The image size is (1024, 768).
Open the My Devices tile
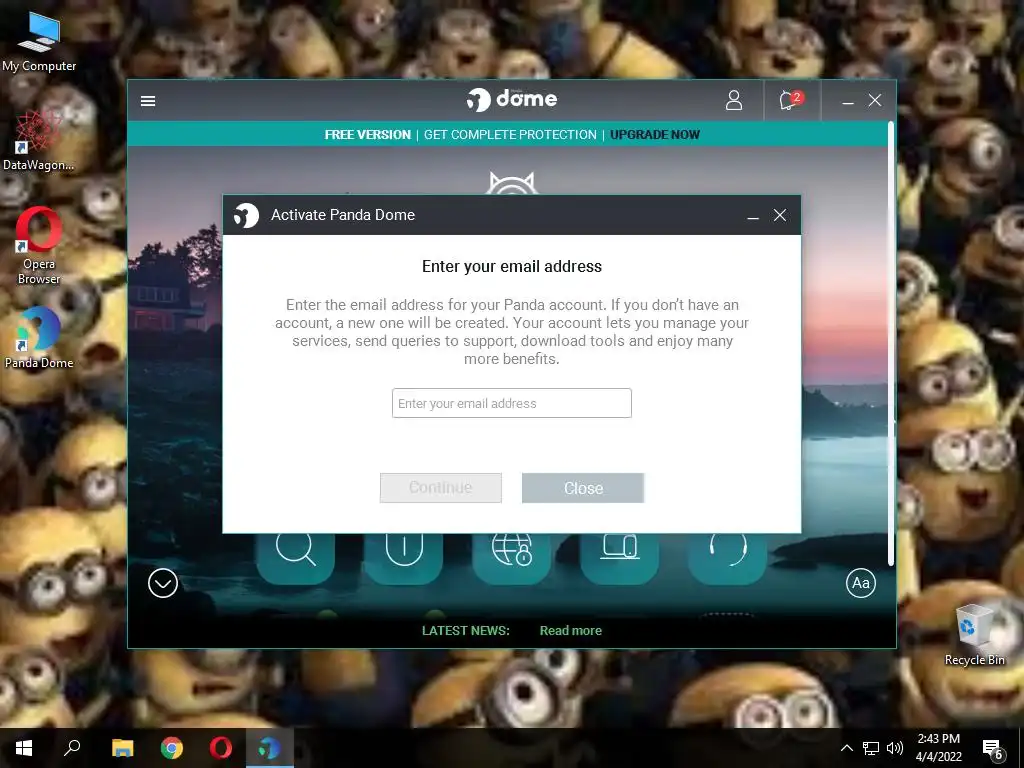pos(619,557)
